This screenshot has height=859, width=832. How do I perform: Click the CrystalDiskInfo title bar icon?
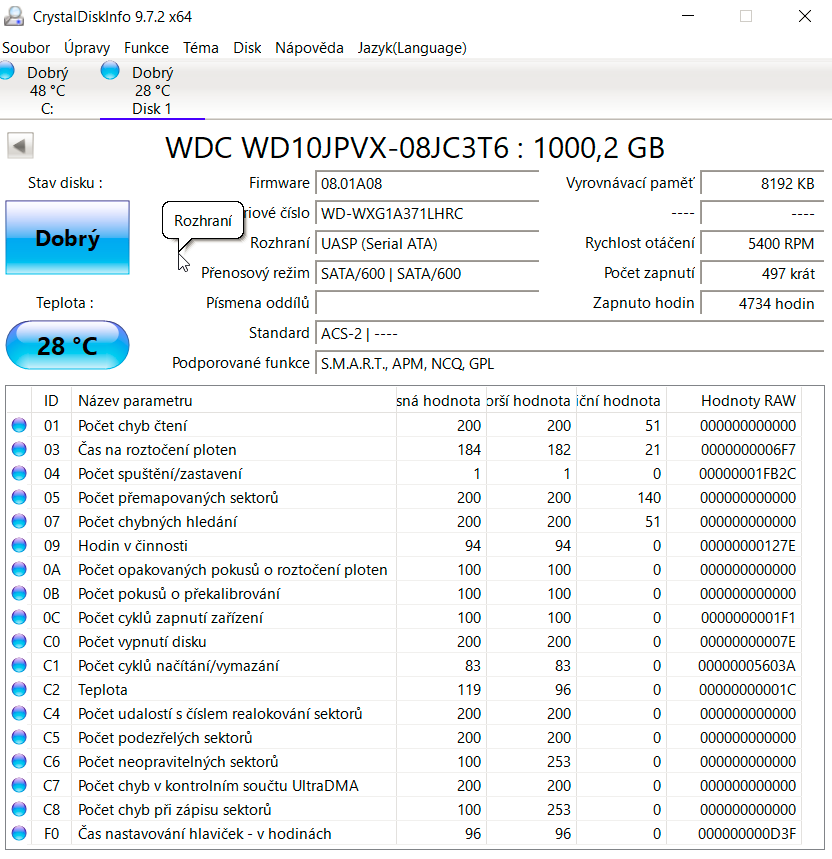point(14,16)
